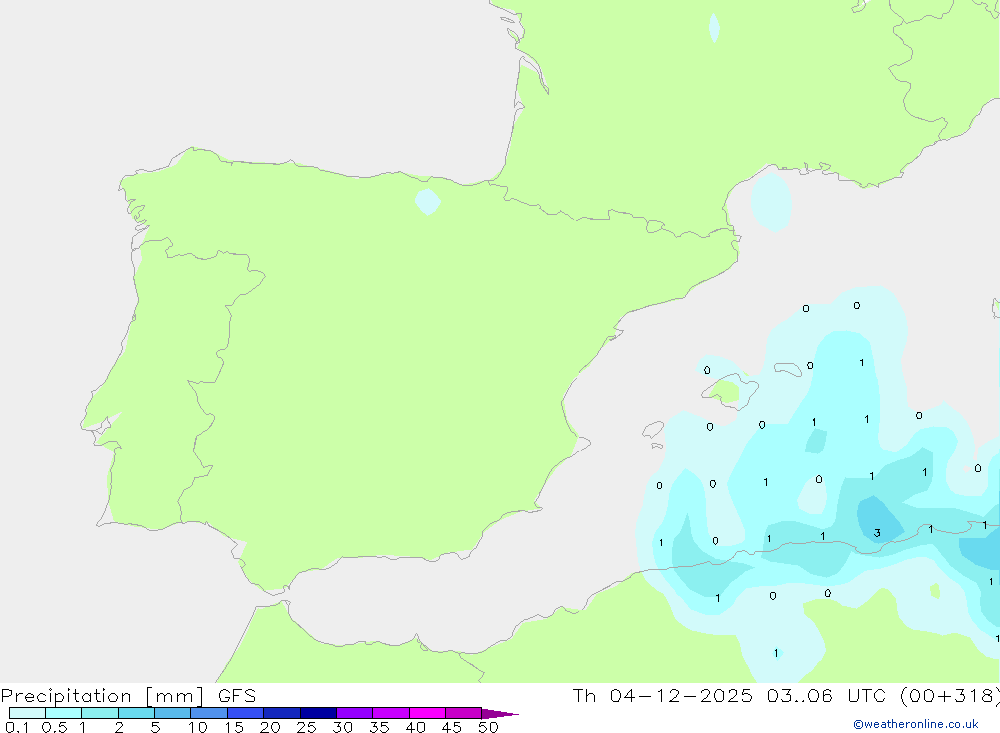
Task: Click the 0.1 to 0.5 mm legend swatch
Action: click(x=27, y=713)
